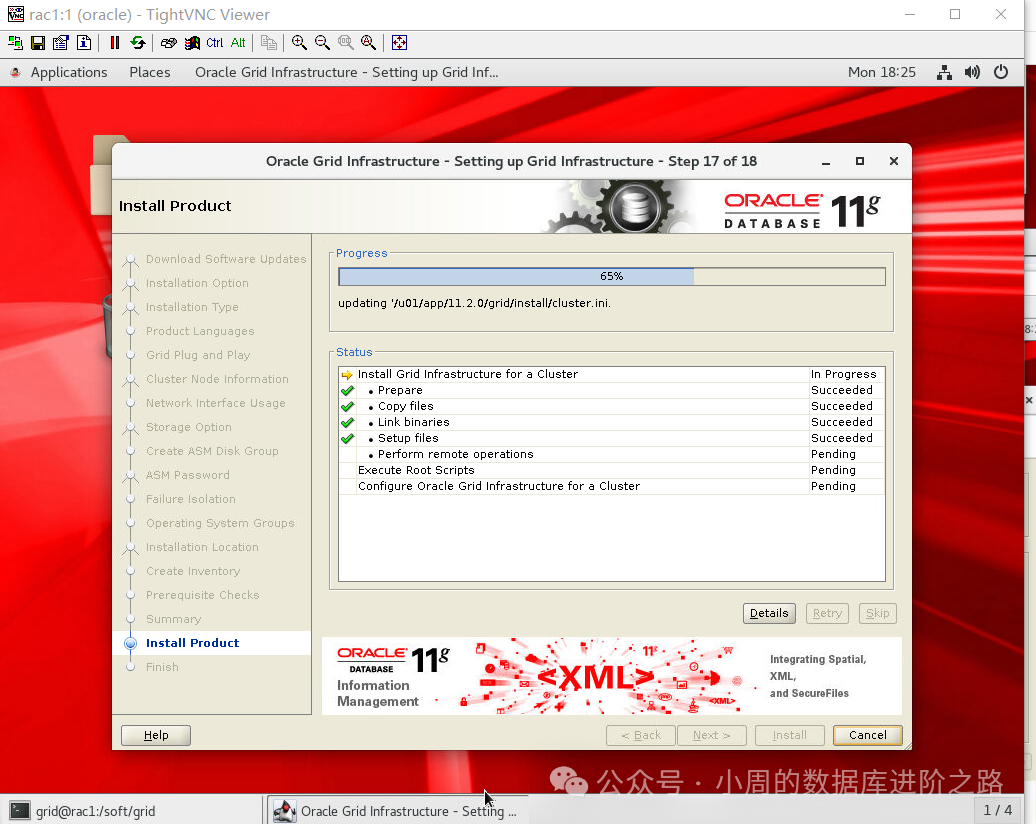Show Connection info icon

point(84,43)
